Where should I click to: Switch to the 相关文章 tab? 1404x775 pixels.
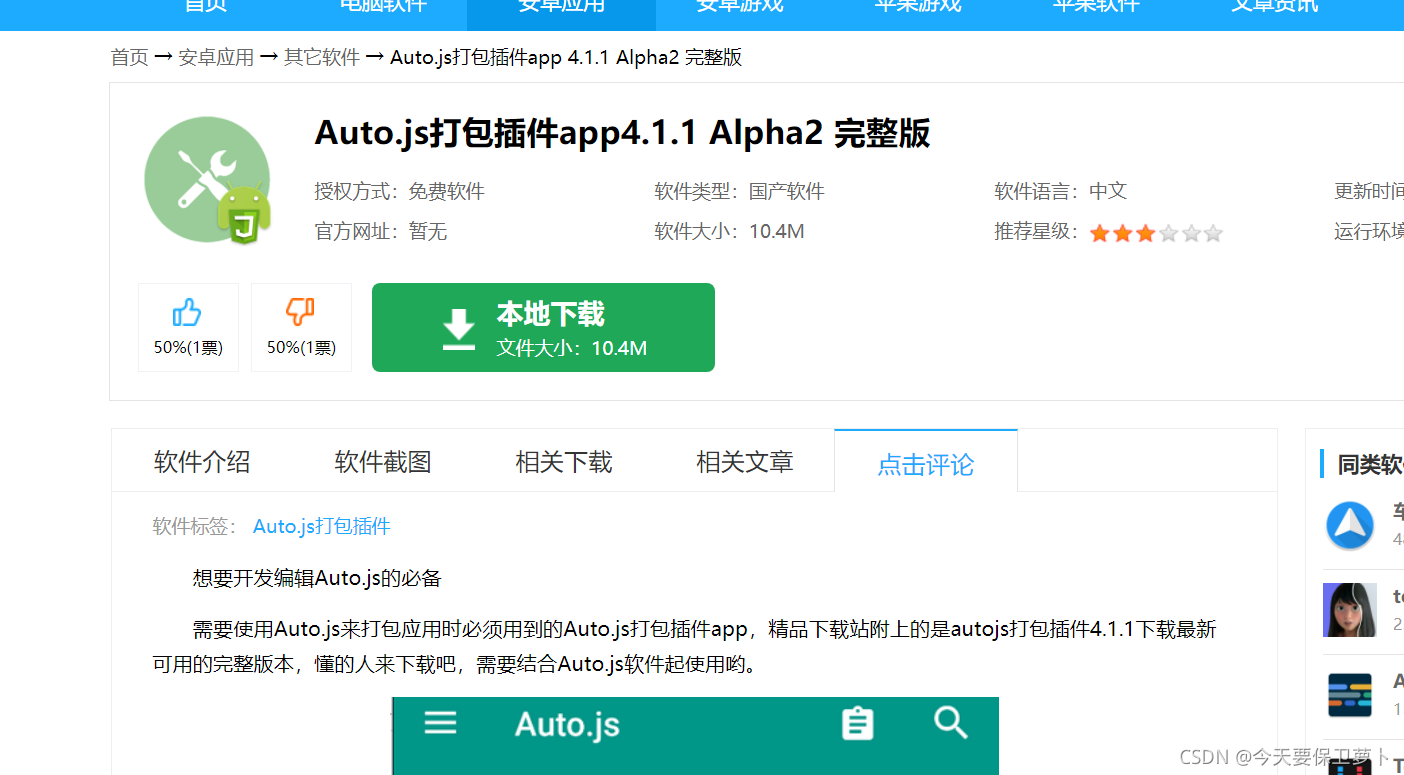pos(745,462)
